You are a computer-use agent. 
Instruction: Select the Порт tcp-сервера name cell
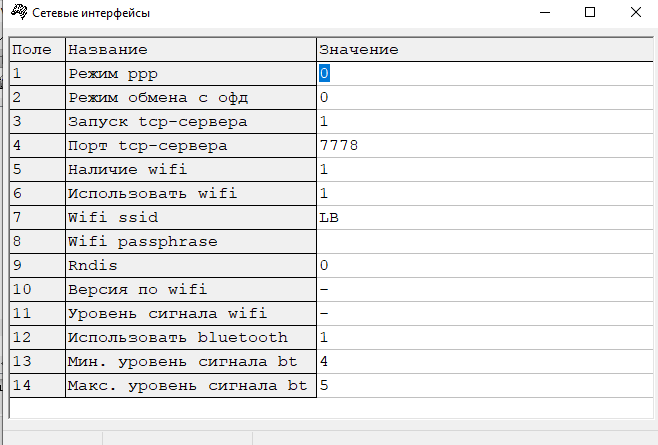coord(191,145)
